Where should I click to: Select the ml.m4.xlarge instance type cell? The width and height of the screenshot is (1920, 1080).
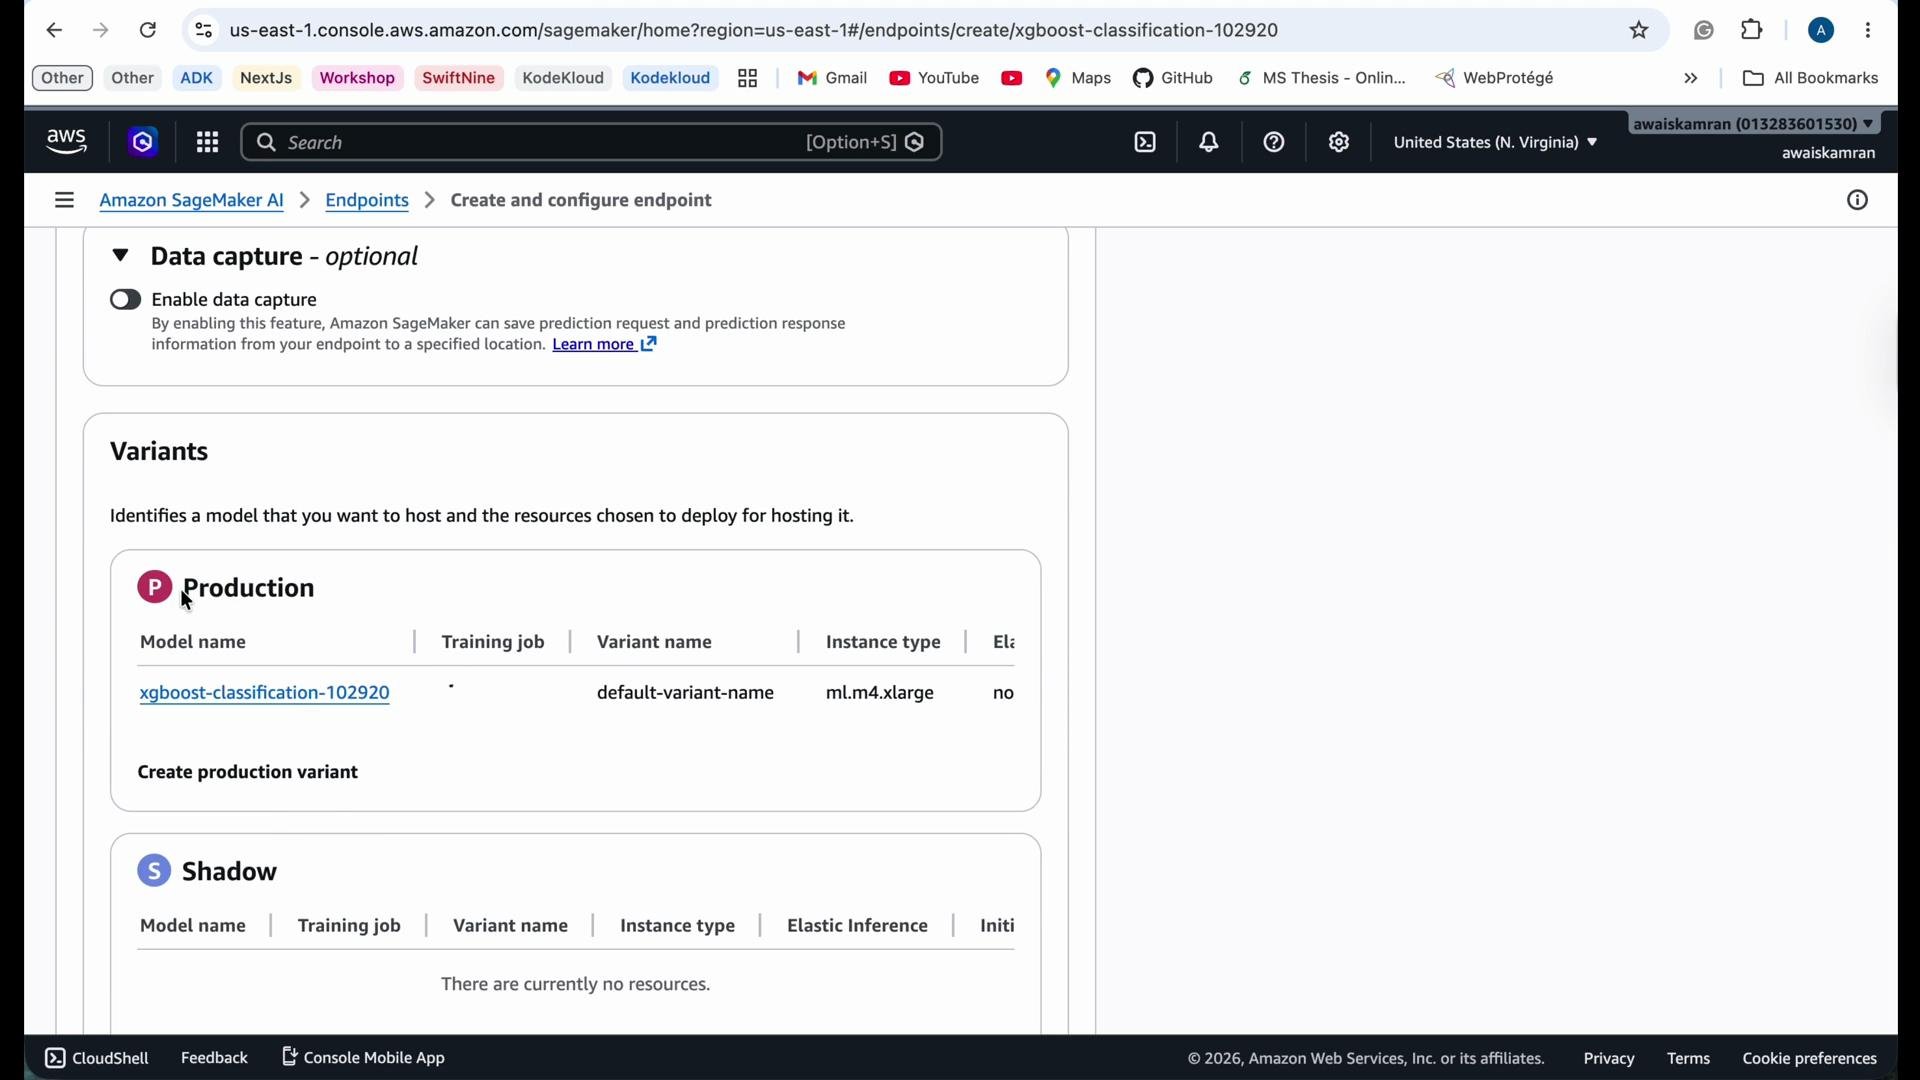pyautogui.click(x=880, y=694)
